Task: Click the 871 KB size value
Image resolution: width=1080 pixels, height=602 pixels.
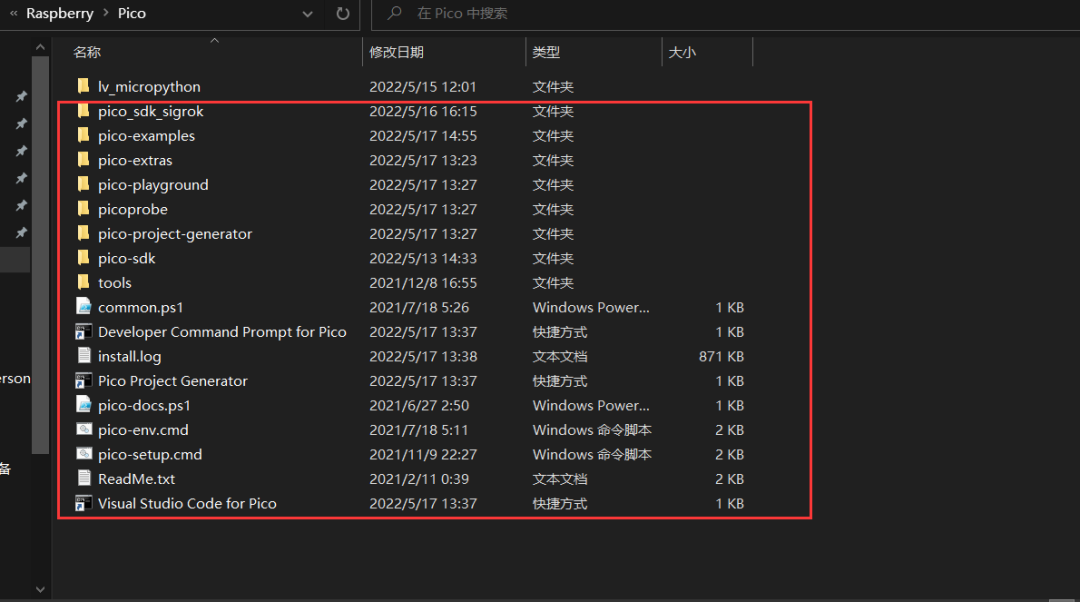Action: click(721, 356)
